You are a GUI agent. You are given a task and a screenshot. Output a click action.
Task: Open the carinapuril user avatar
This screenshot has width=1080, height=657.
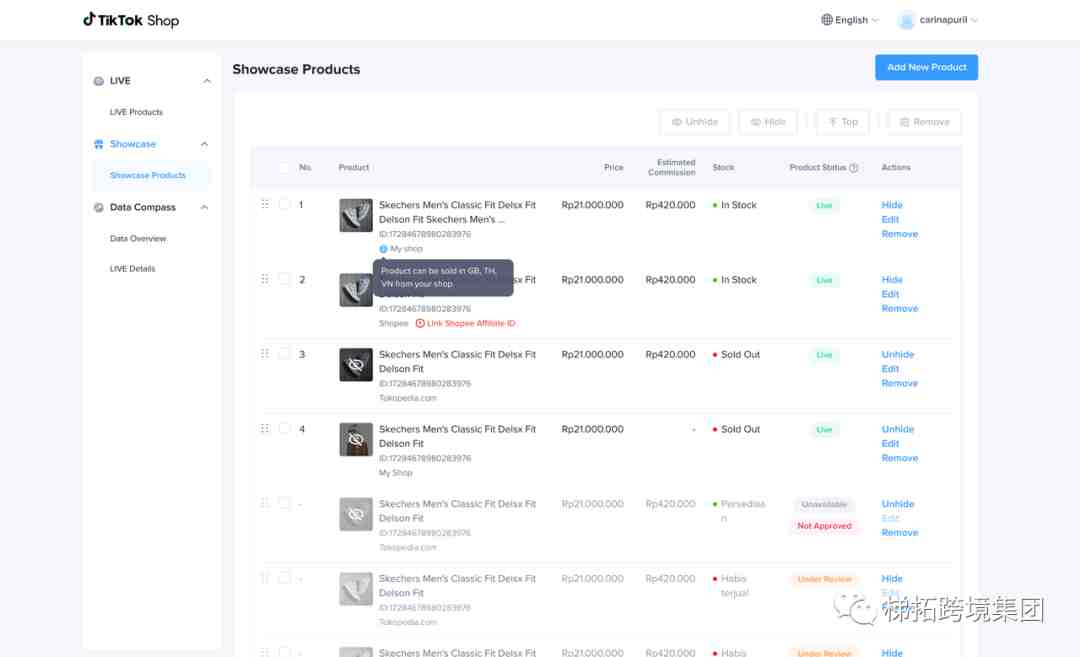906,20
